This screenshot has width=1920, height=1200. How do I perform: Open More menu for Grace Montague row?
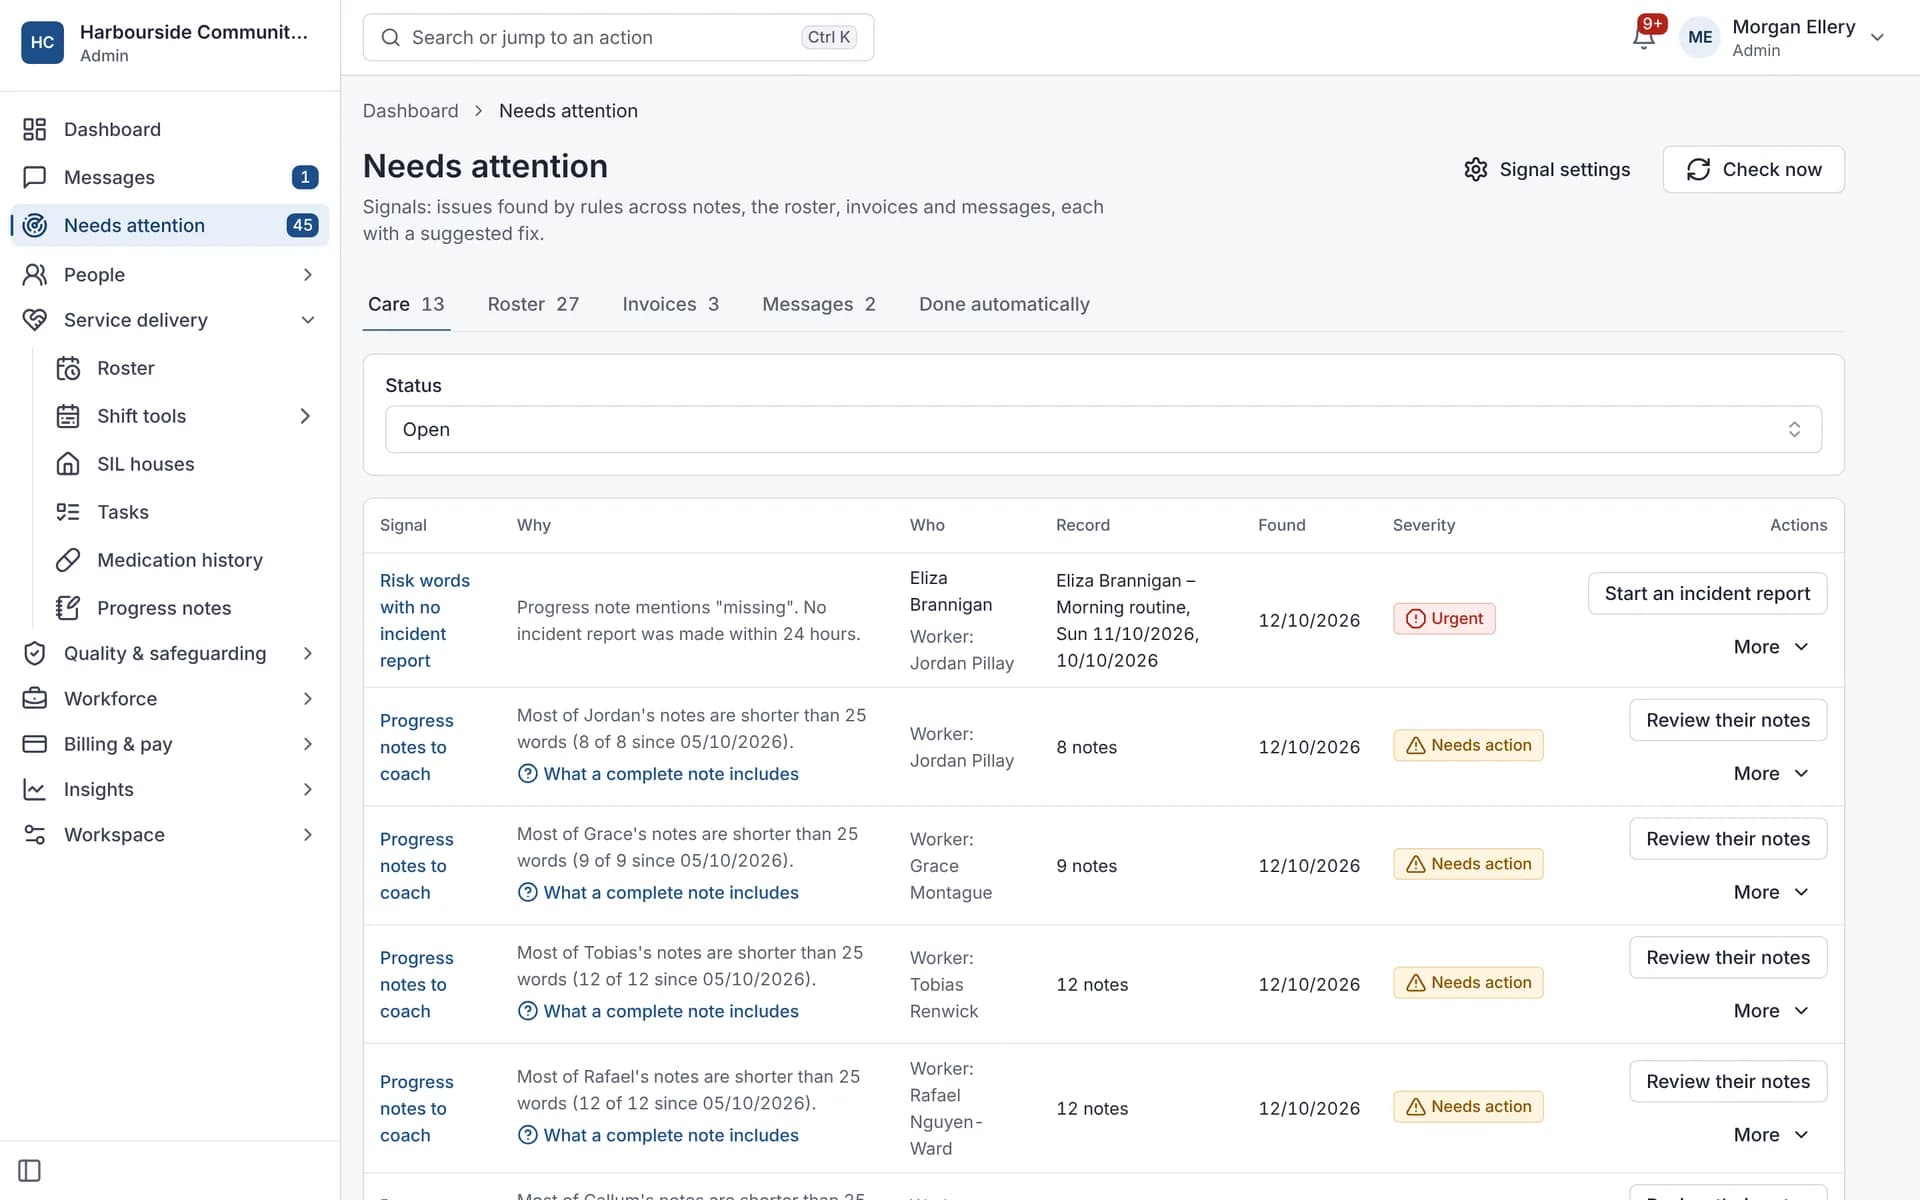1771,892
